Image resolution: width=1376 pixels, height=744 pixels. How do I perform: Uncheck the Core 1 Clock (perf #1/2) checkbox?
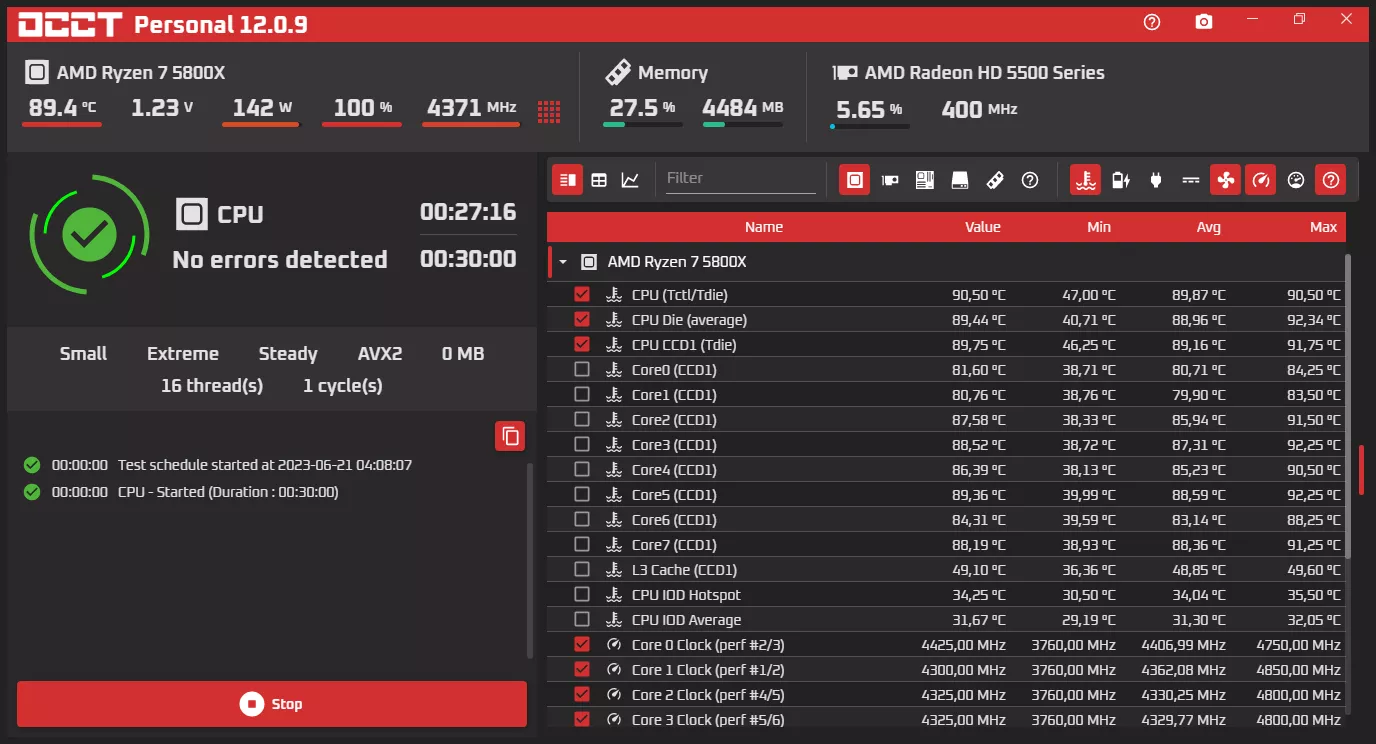coord(582,670)
